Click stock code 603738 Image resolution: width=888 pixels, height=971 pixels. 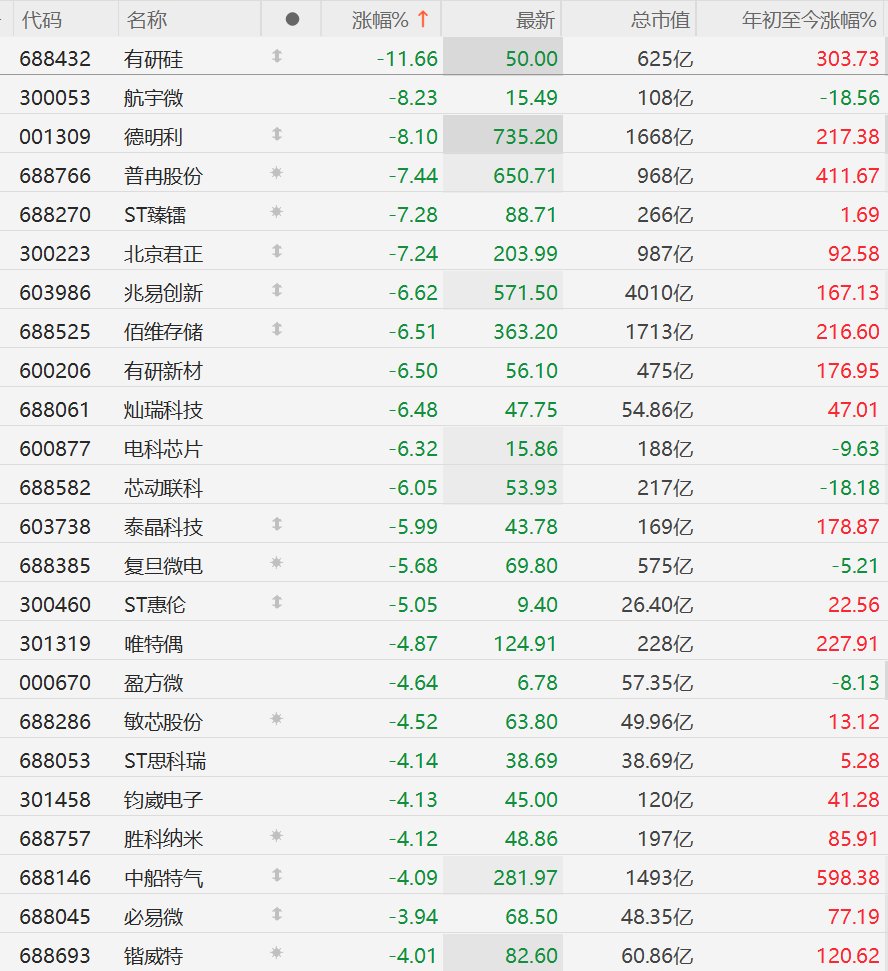[x=55, y=527]
